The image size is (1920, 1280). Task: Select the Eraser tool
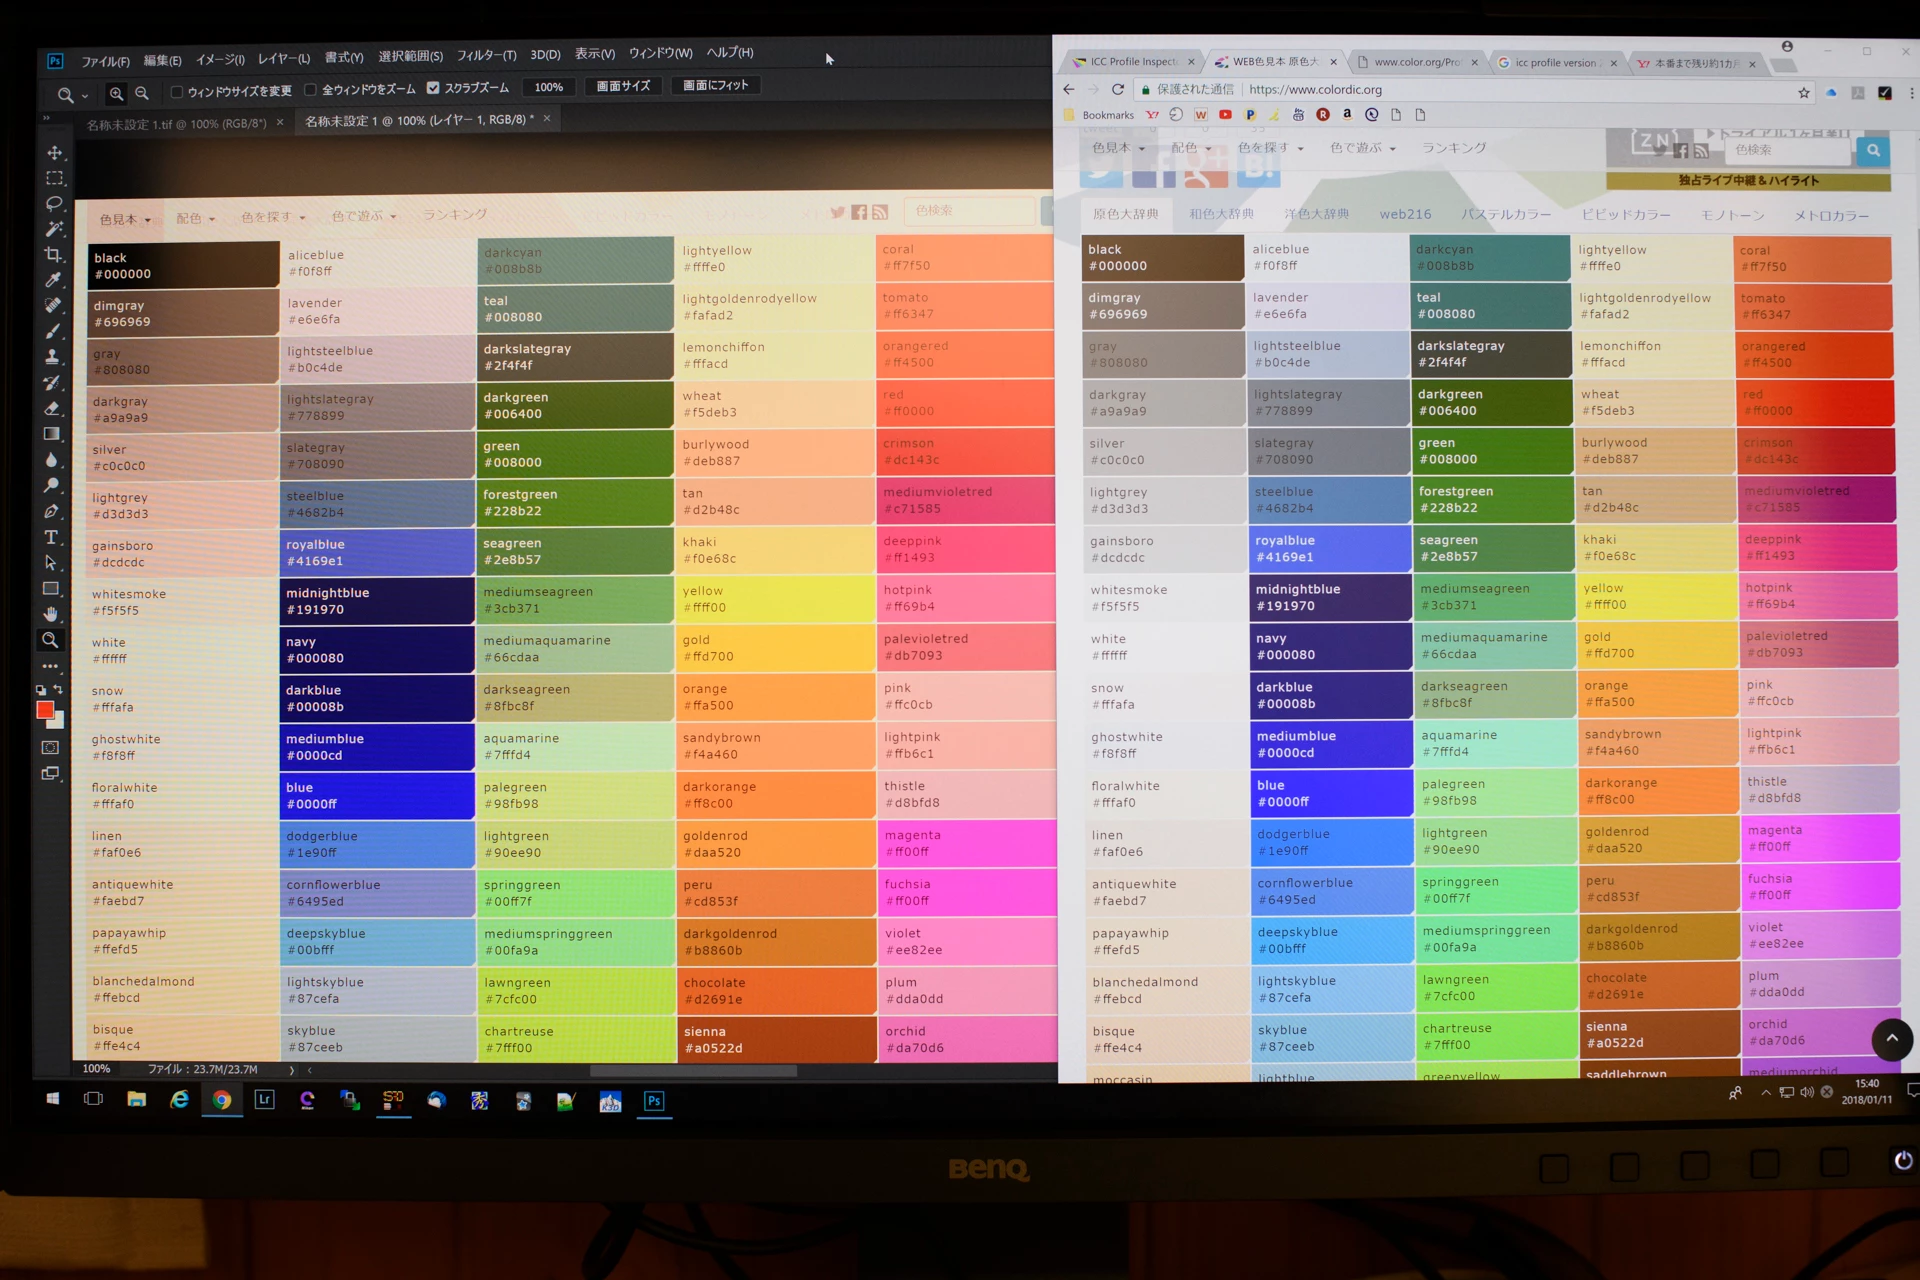tap(53, 408)
